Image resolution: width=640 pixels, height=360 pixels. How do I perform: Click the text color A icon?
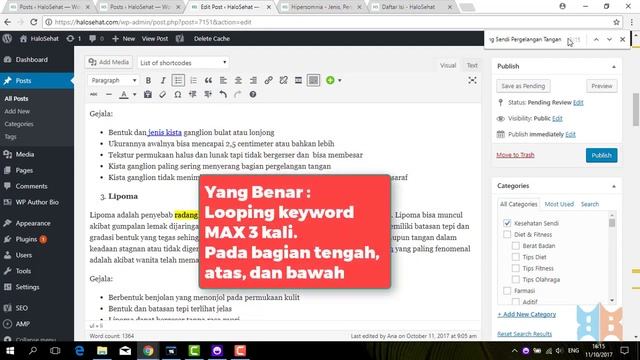124,94
